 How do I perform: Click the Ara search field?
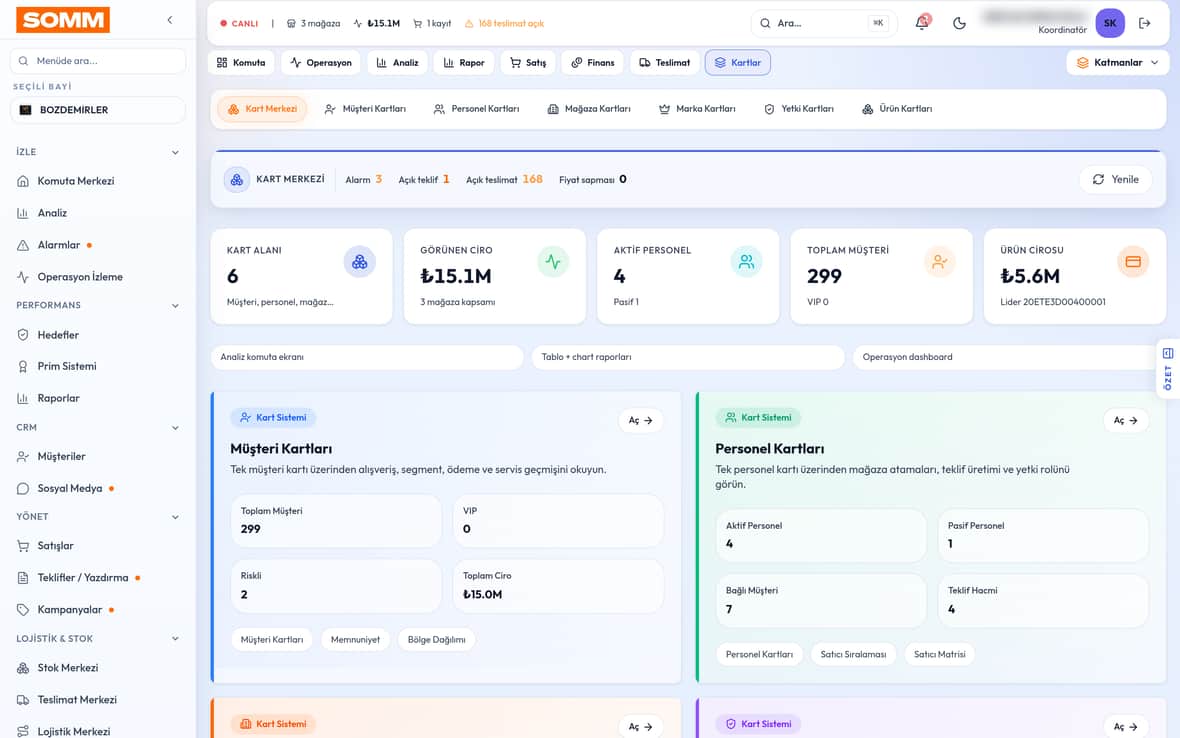[823, 23]
